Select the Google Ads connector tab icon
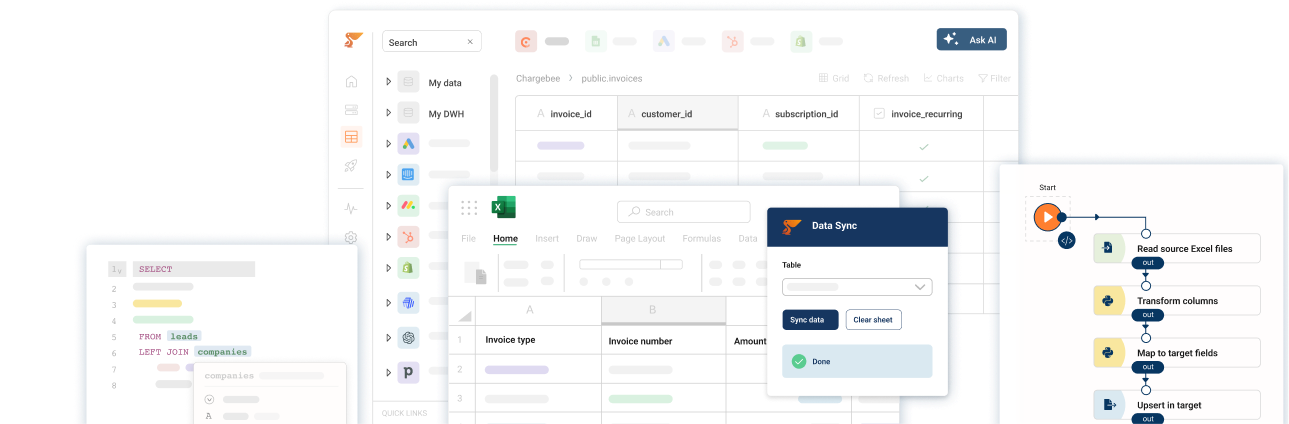 click(x=664, y=41)
